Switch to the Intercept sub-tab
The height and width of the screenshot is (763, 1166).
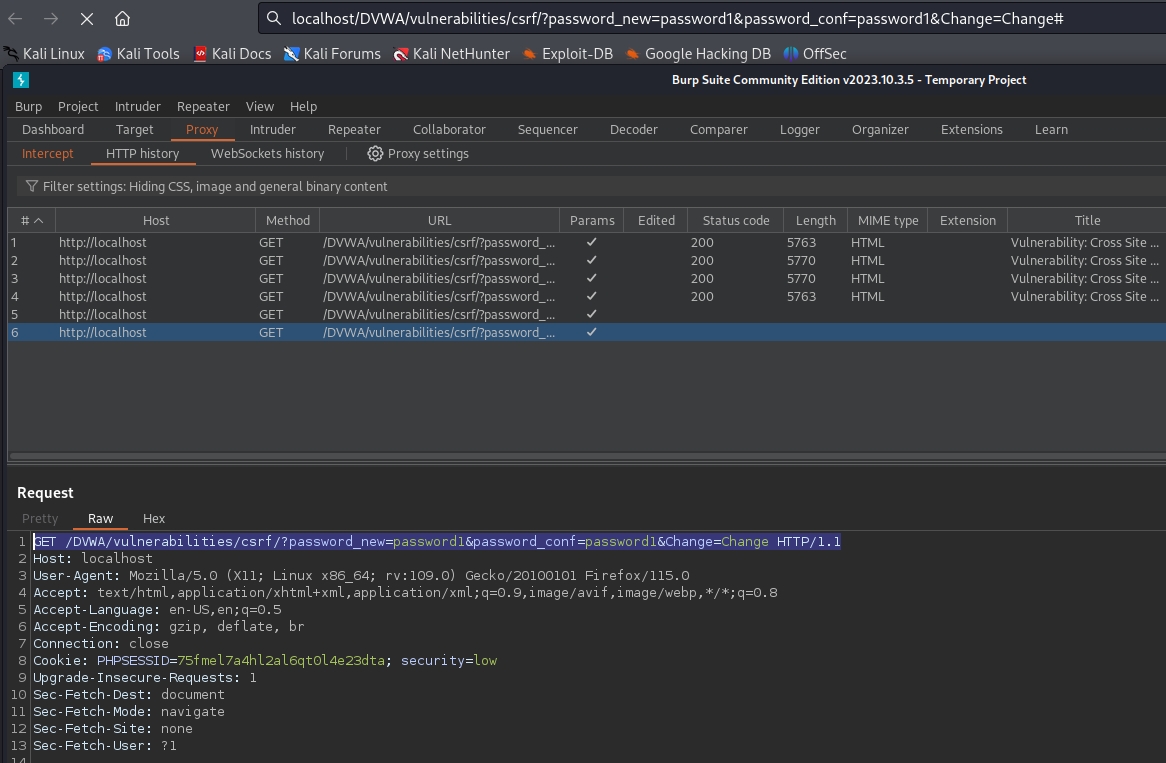48,154
